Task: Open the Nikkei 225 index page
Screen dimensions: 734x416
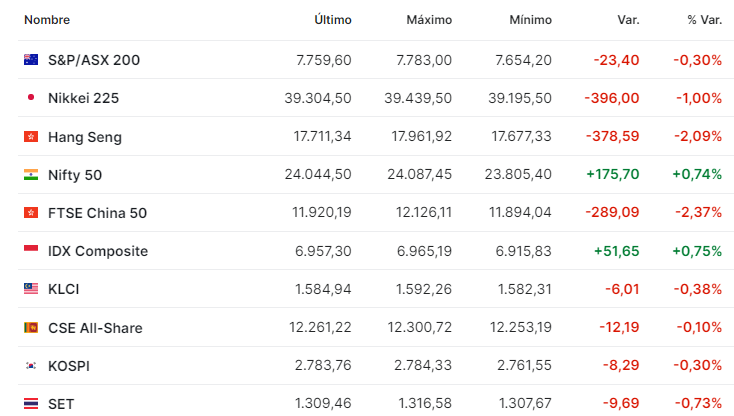Action: 83,98
